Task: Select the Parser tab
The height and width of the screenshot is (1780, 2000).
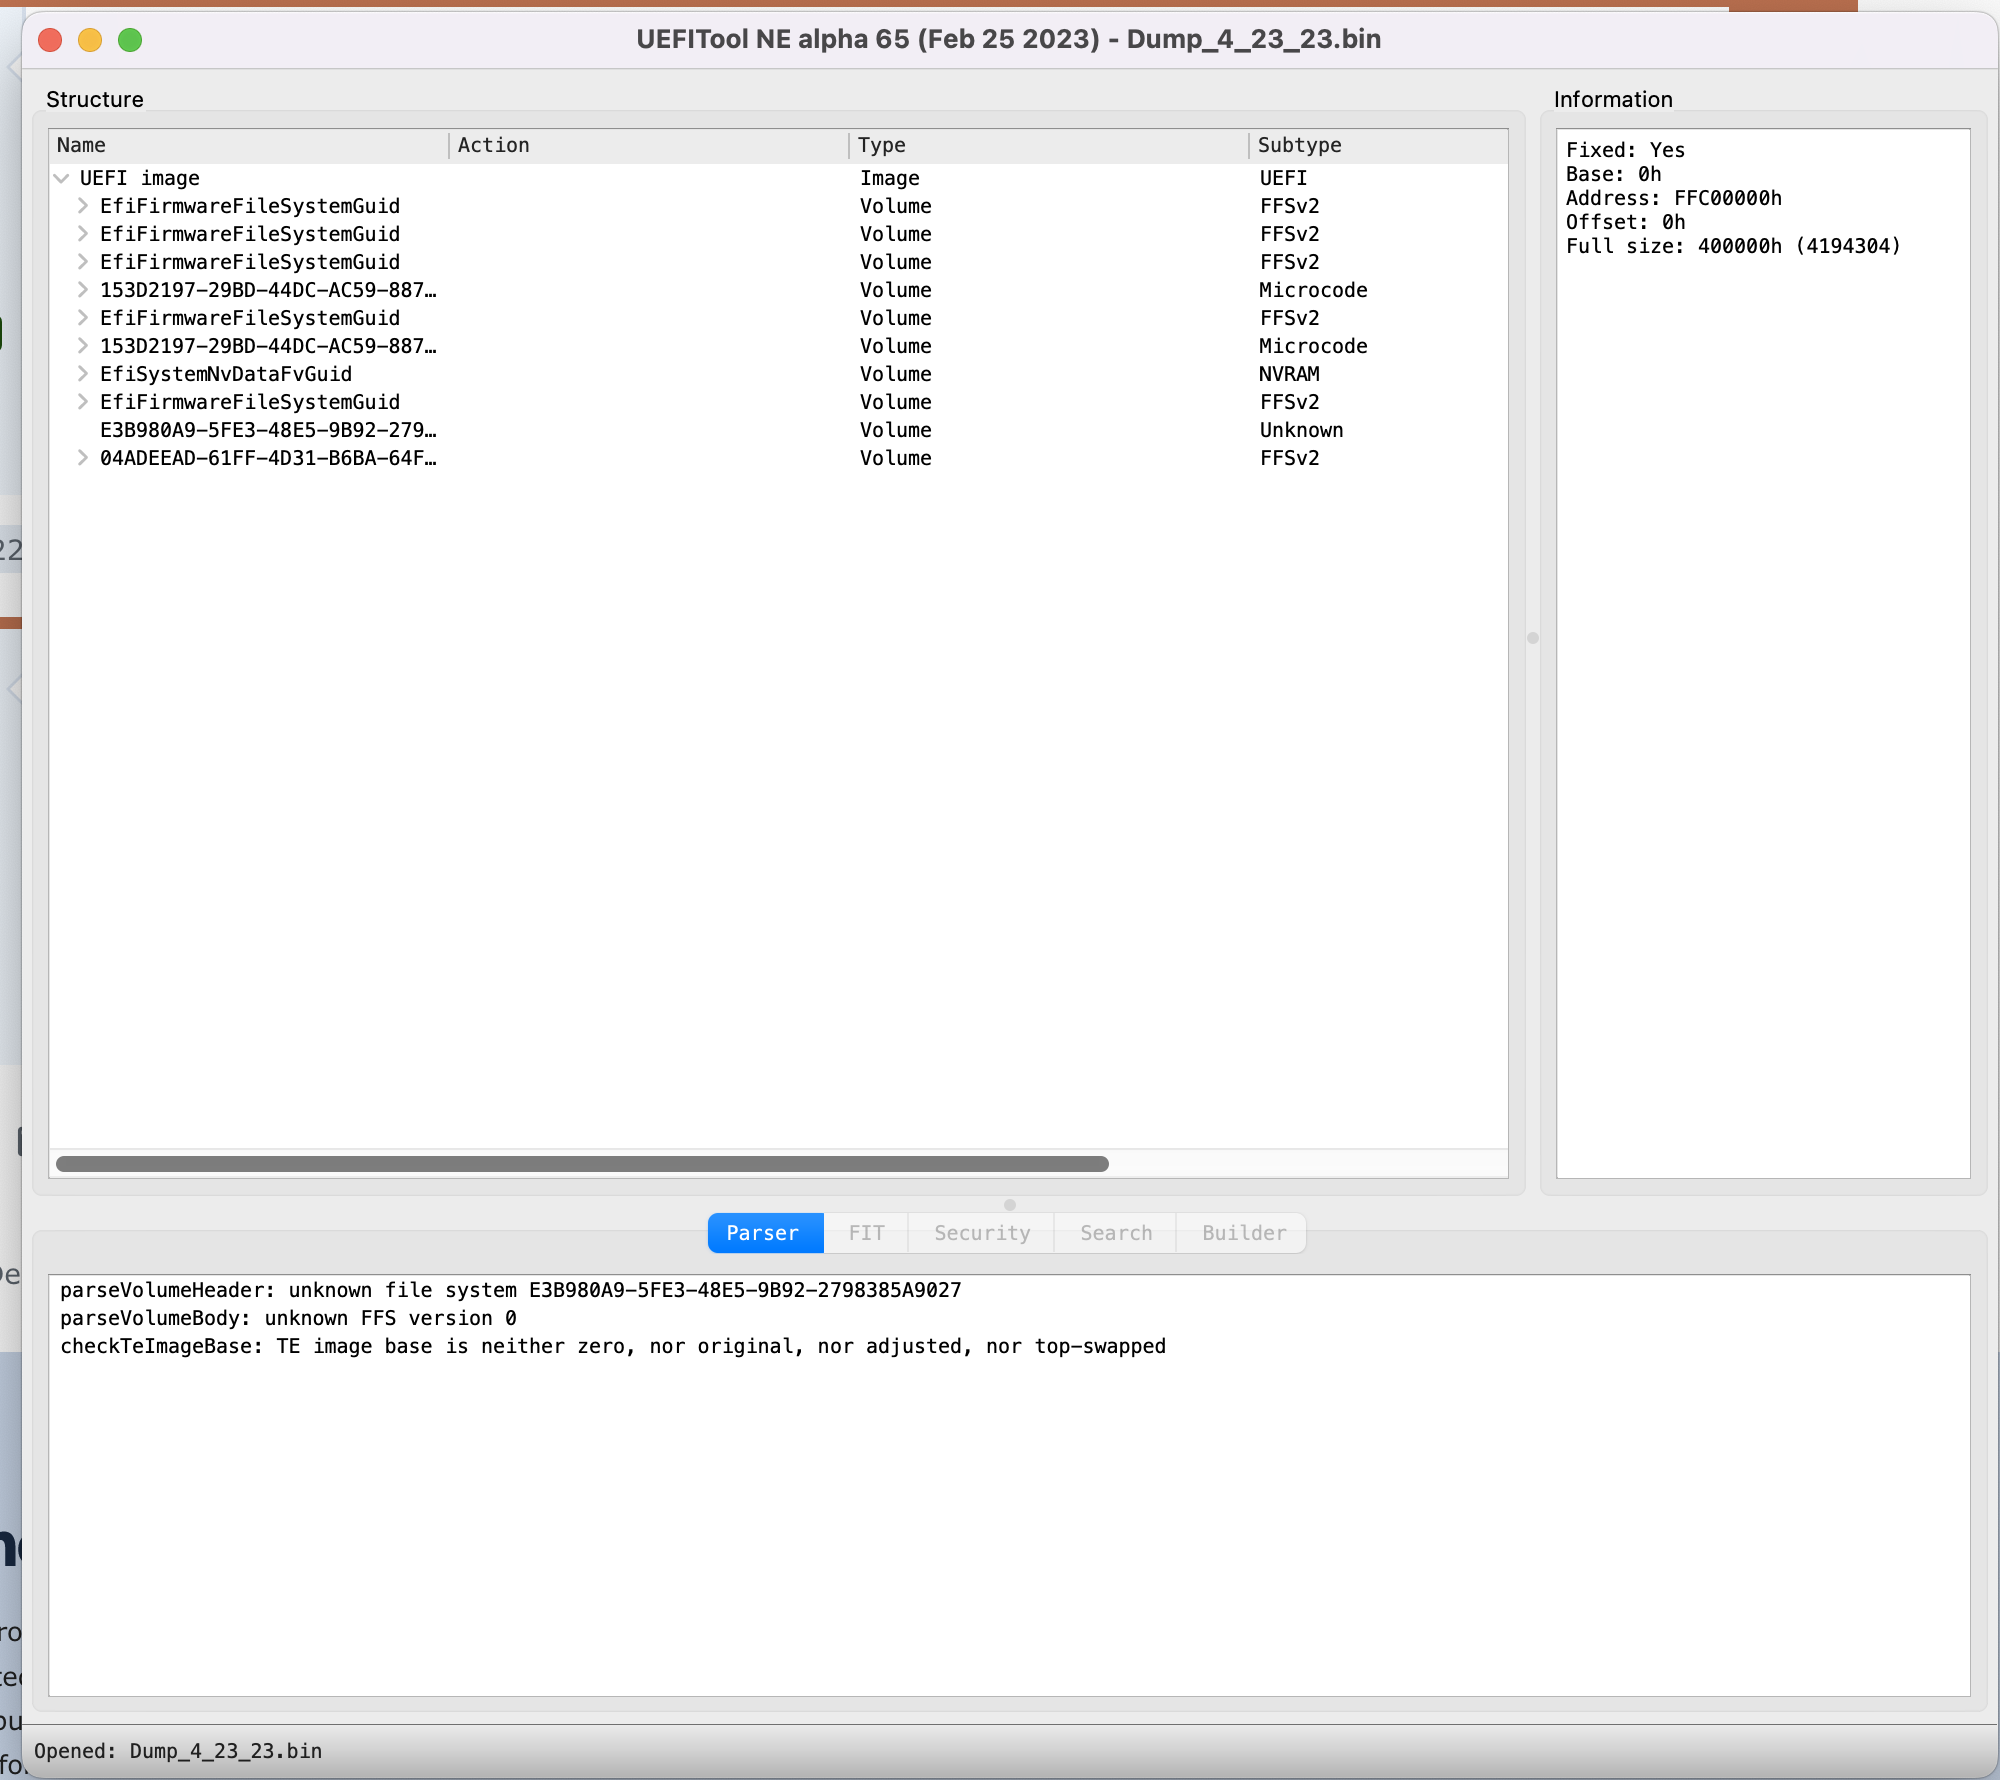Action: 763,1233
